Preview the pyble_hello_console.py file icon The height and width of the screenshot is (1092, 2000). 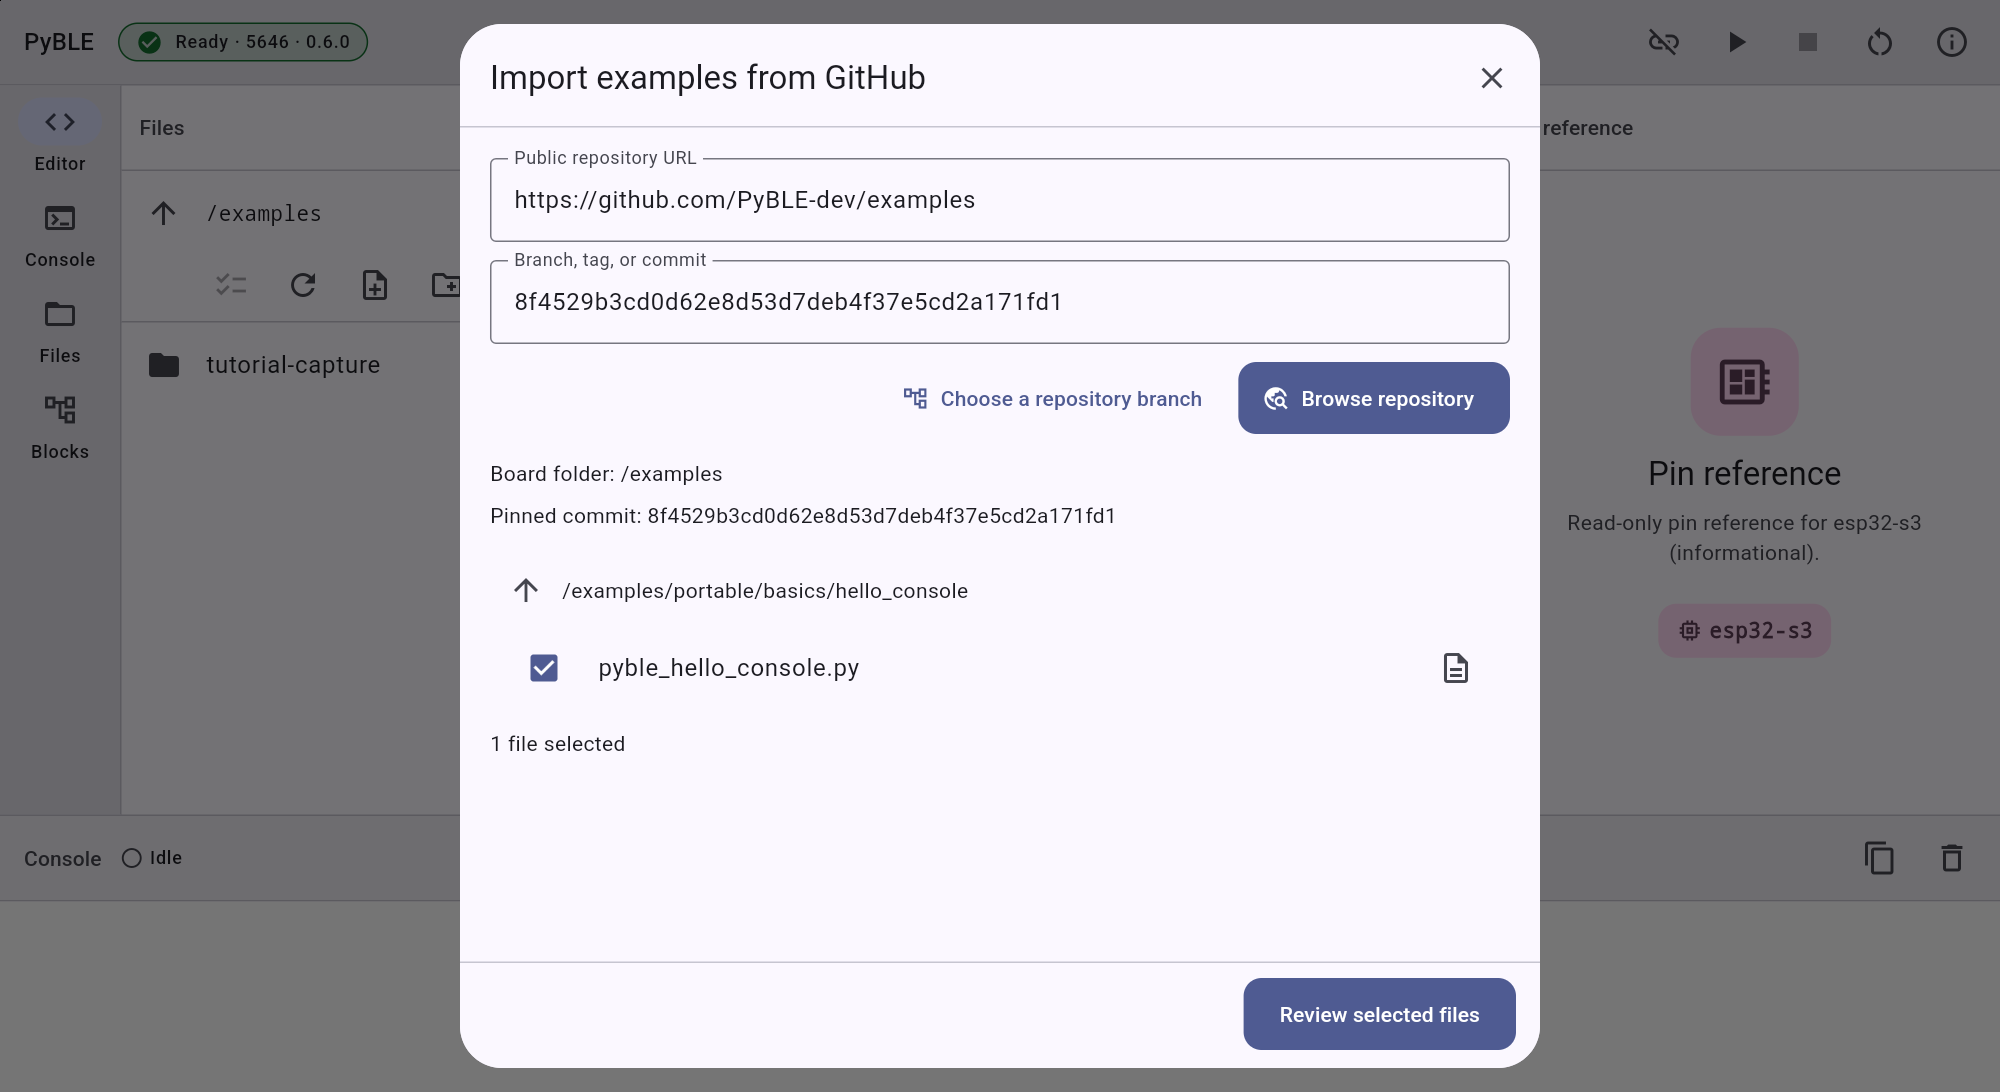point(1456,668)
